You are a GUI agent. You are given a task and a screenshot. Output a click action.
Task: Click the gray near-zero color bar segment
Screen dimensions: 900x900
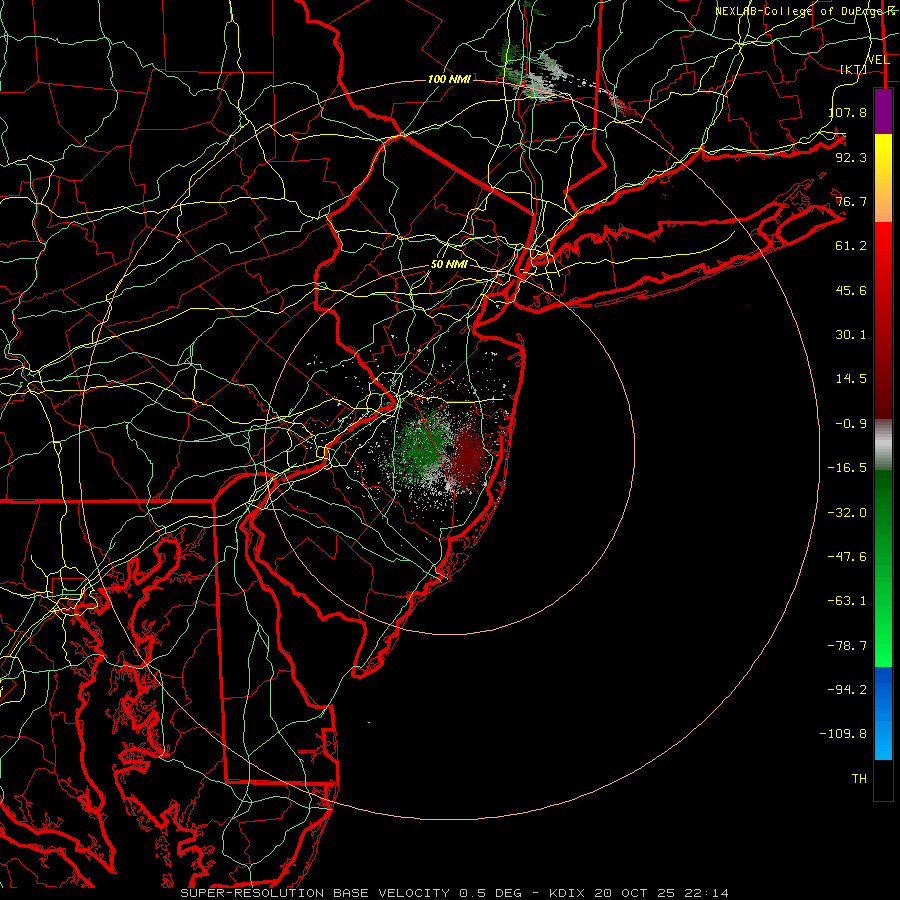883,445
